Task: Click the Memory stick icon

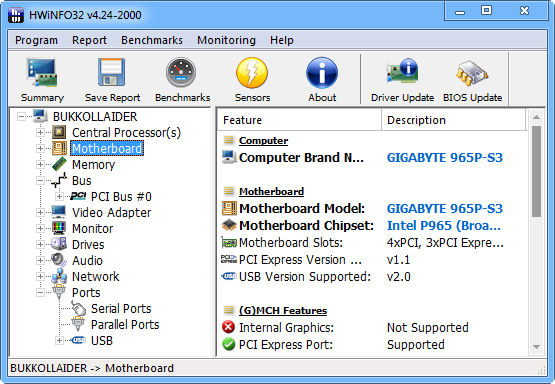Action: [x=59, y=164]
